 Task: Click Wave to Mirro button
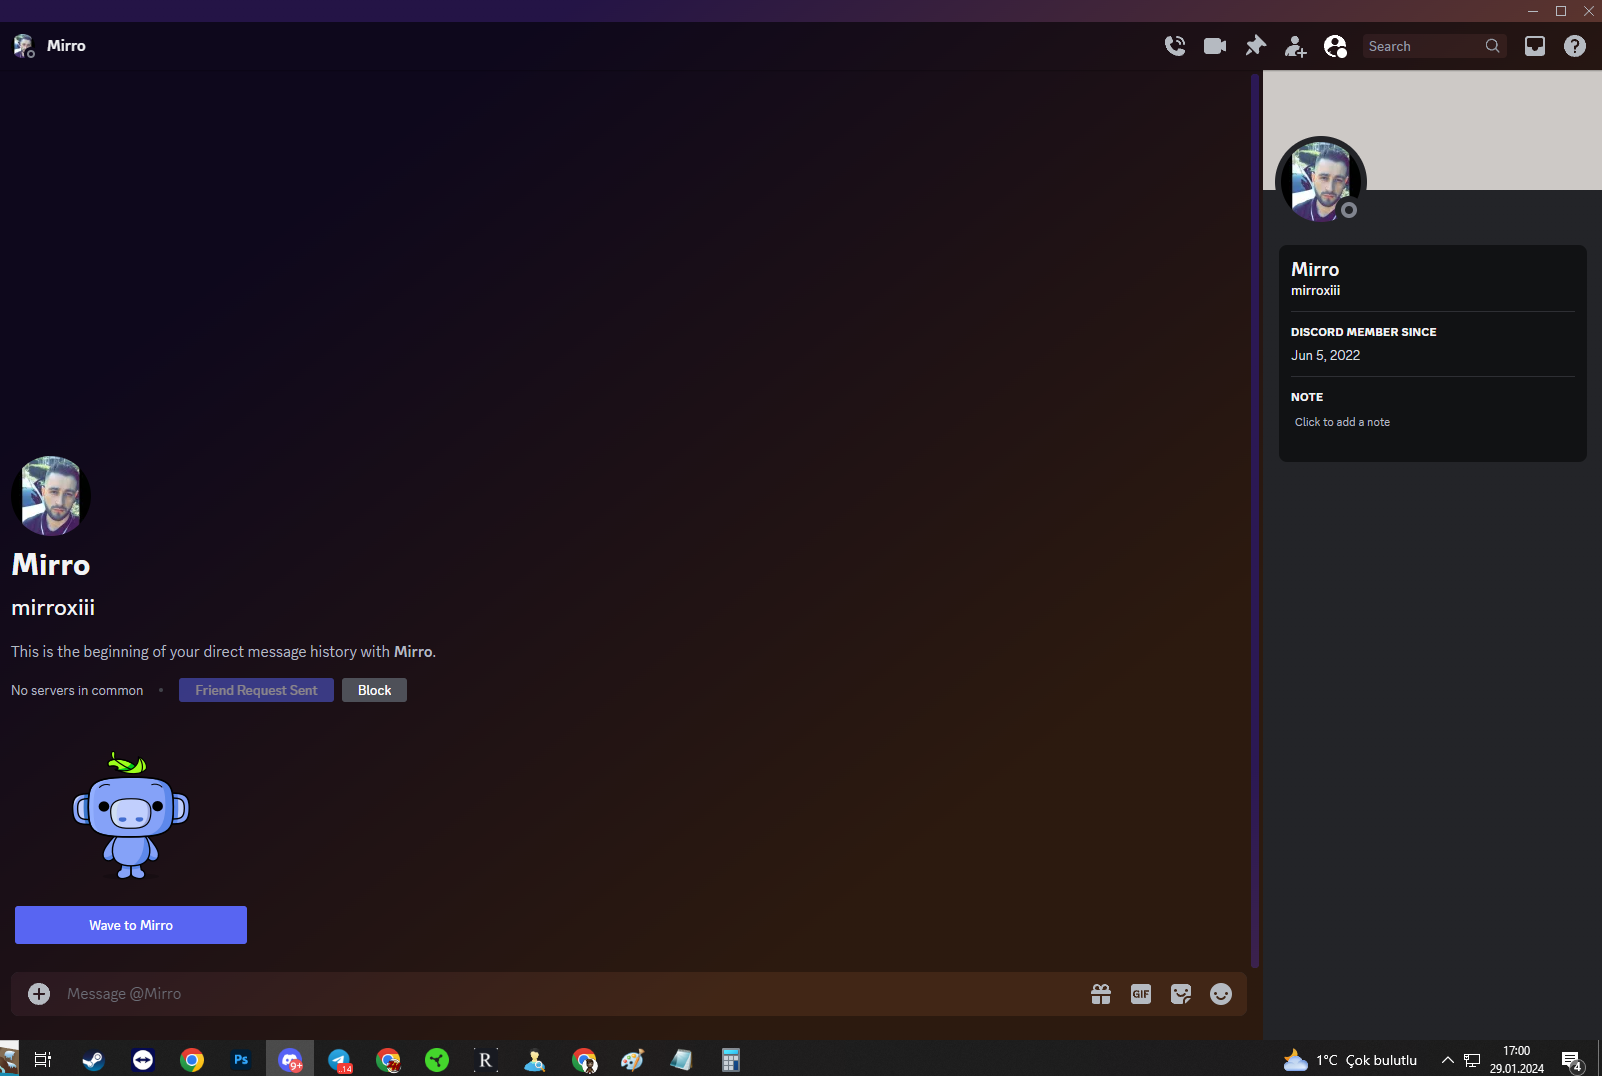tap(131, 925)
